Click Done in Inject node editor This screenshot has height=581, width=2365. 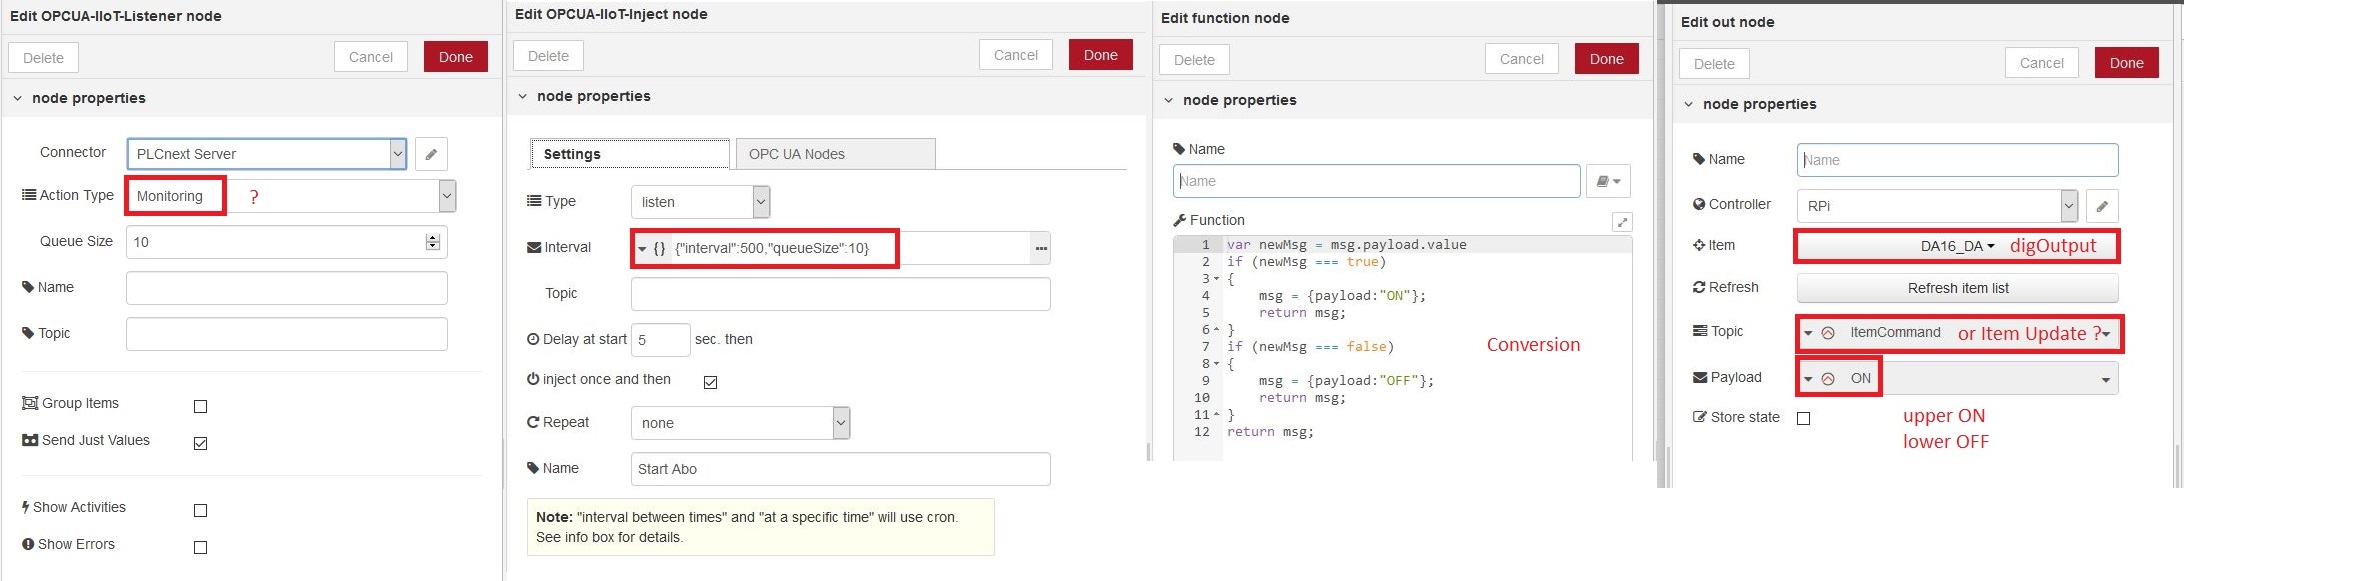coord(1101,55)
